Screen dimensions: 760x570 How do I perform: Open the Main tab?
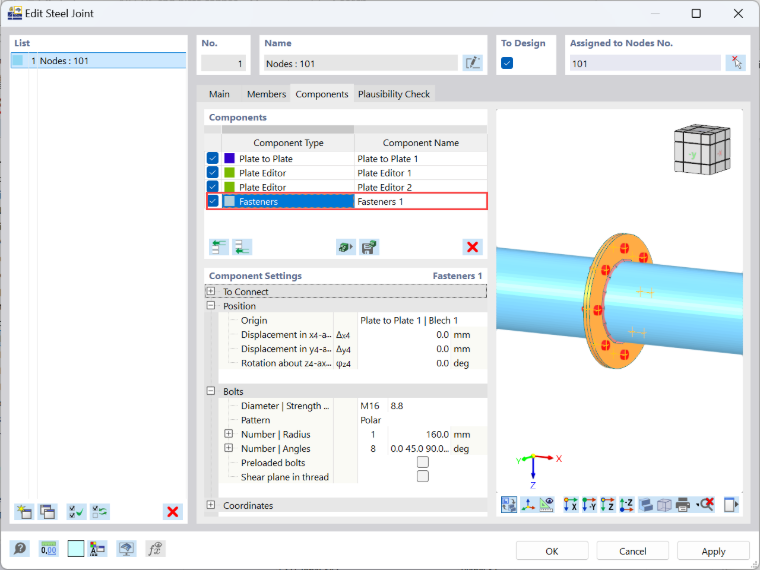click(x=219, y=94)
